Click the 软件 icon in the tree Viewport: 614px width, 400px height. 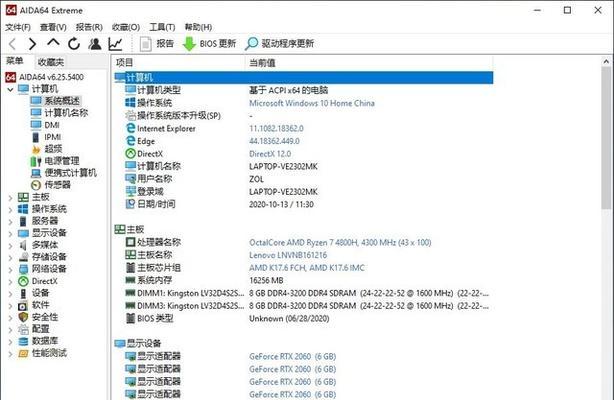click(x=23, y=305)
